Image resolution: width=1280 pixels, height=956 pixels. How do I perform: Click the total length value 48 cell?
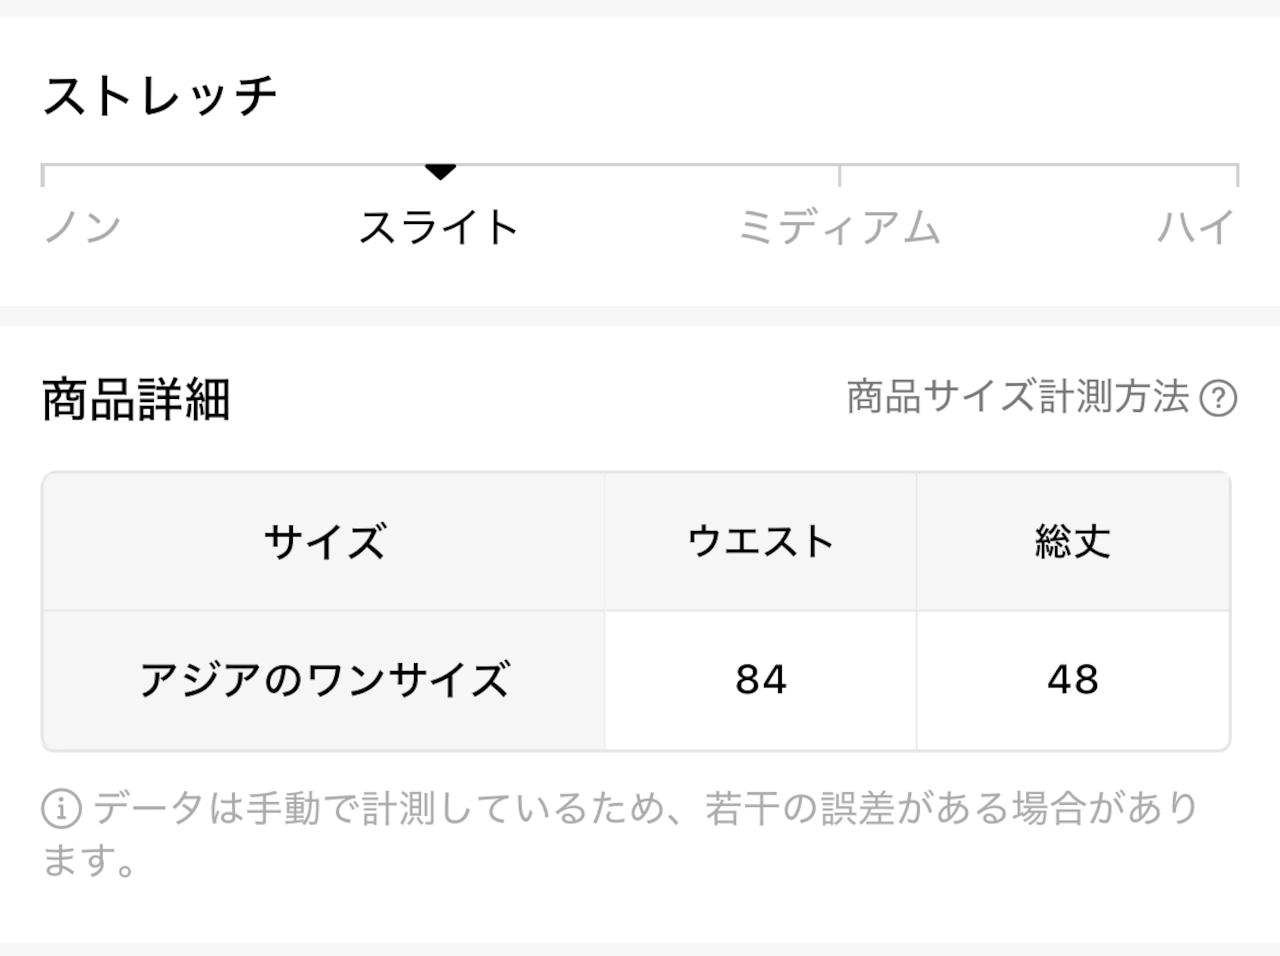(x=1073, y=680)
